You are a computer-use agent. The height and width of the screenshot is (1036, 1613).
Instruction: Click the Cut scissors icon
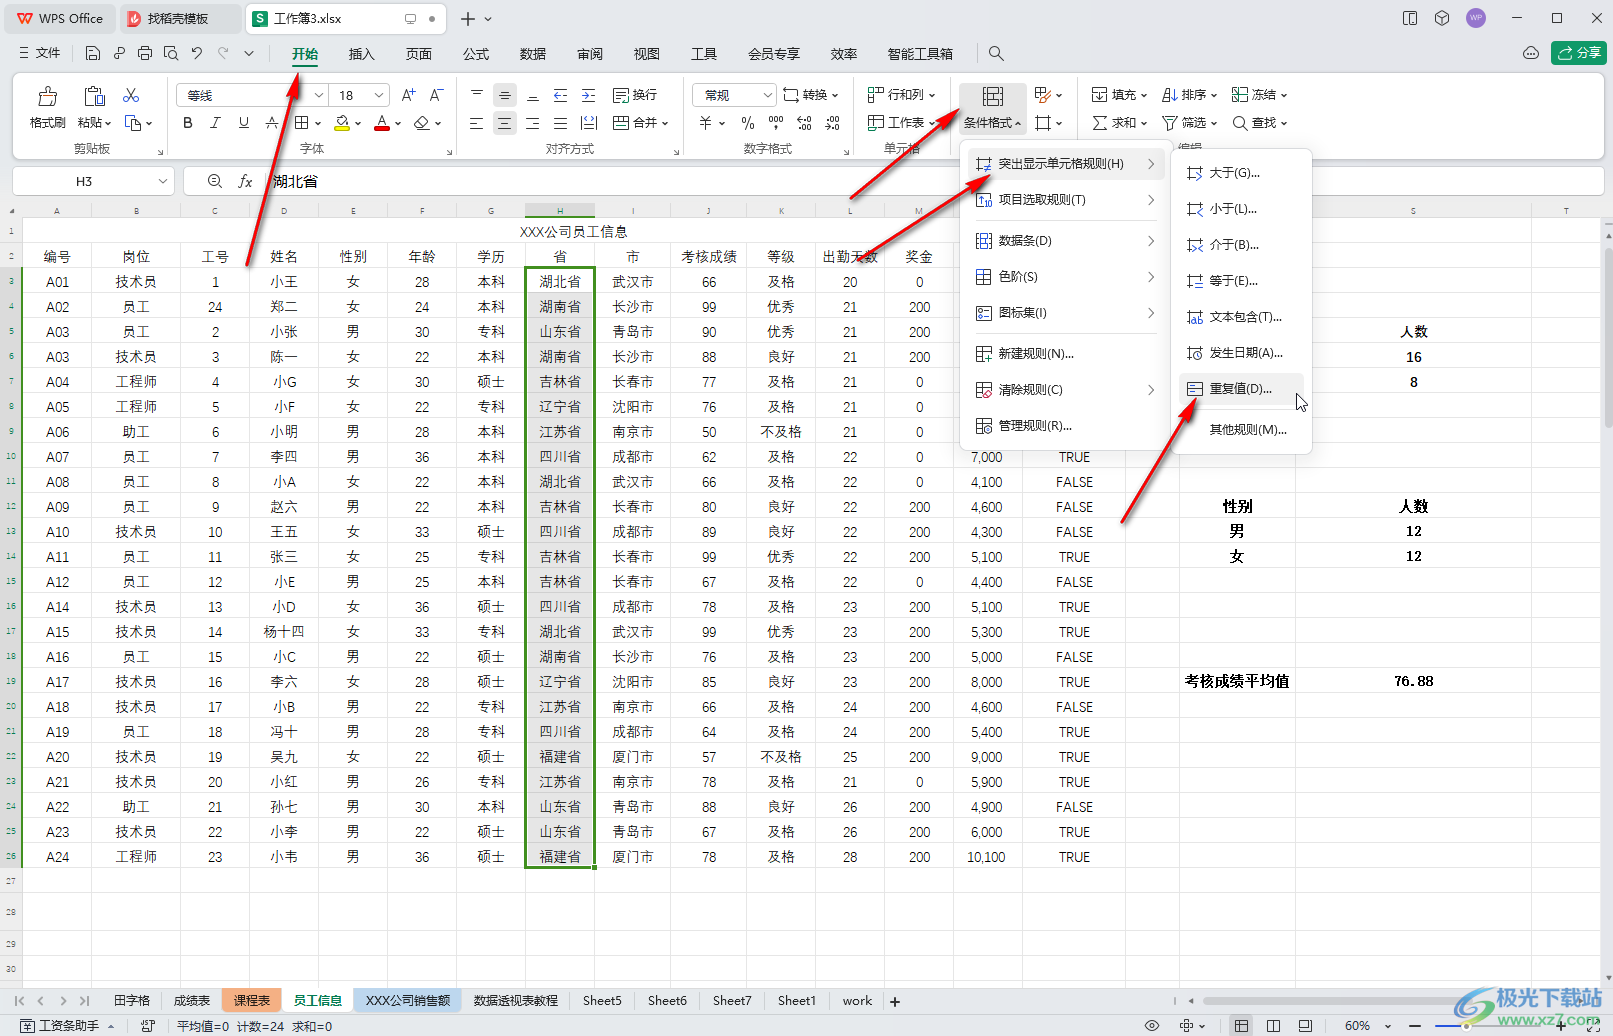coord(131,95)
